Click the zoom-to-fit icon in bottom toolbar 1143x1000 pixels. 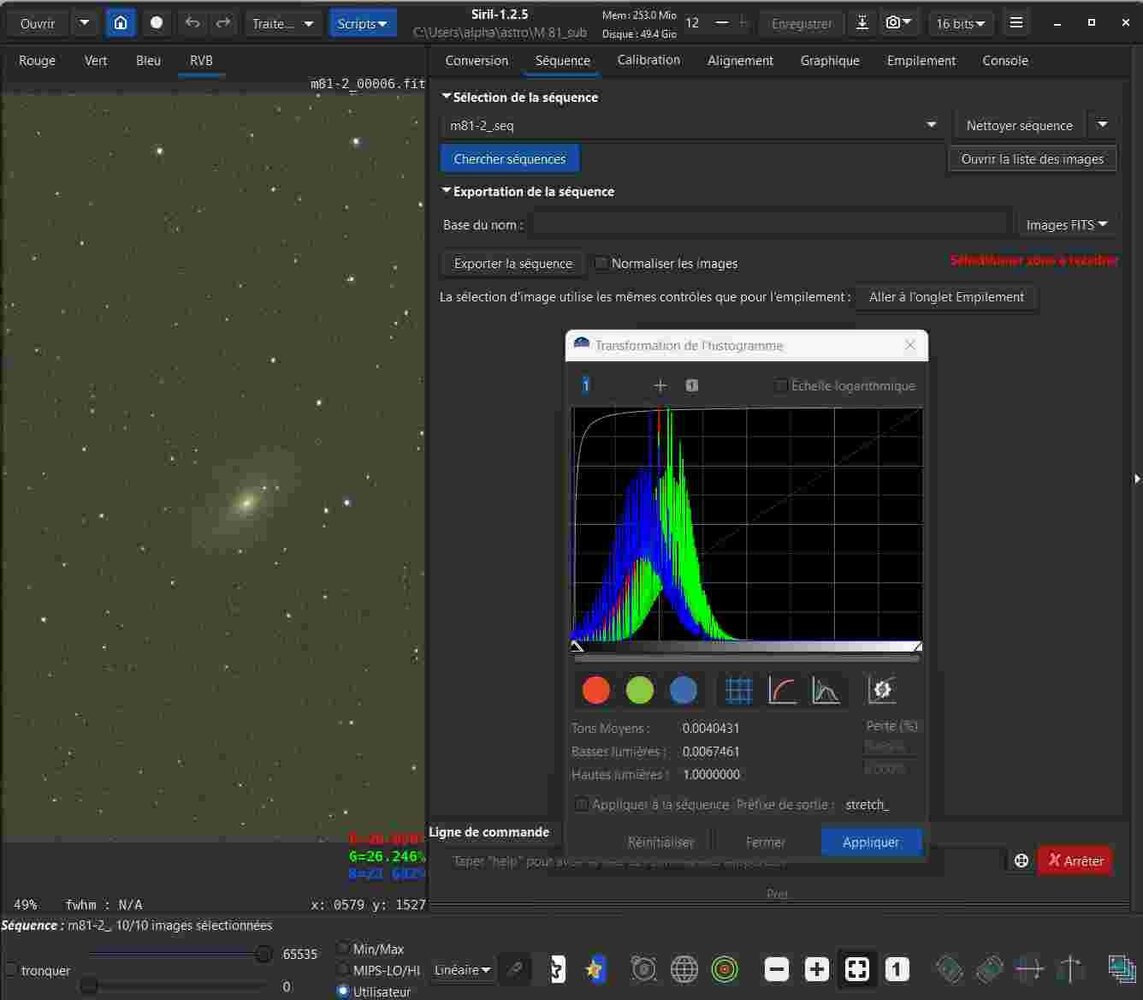[857, 969]
